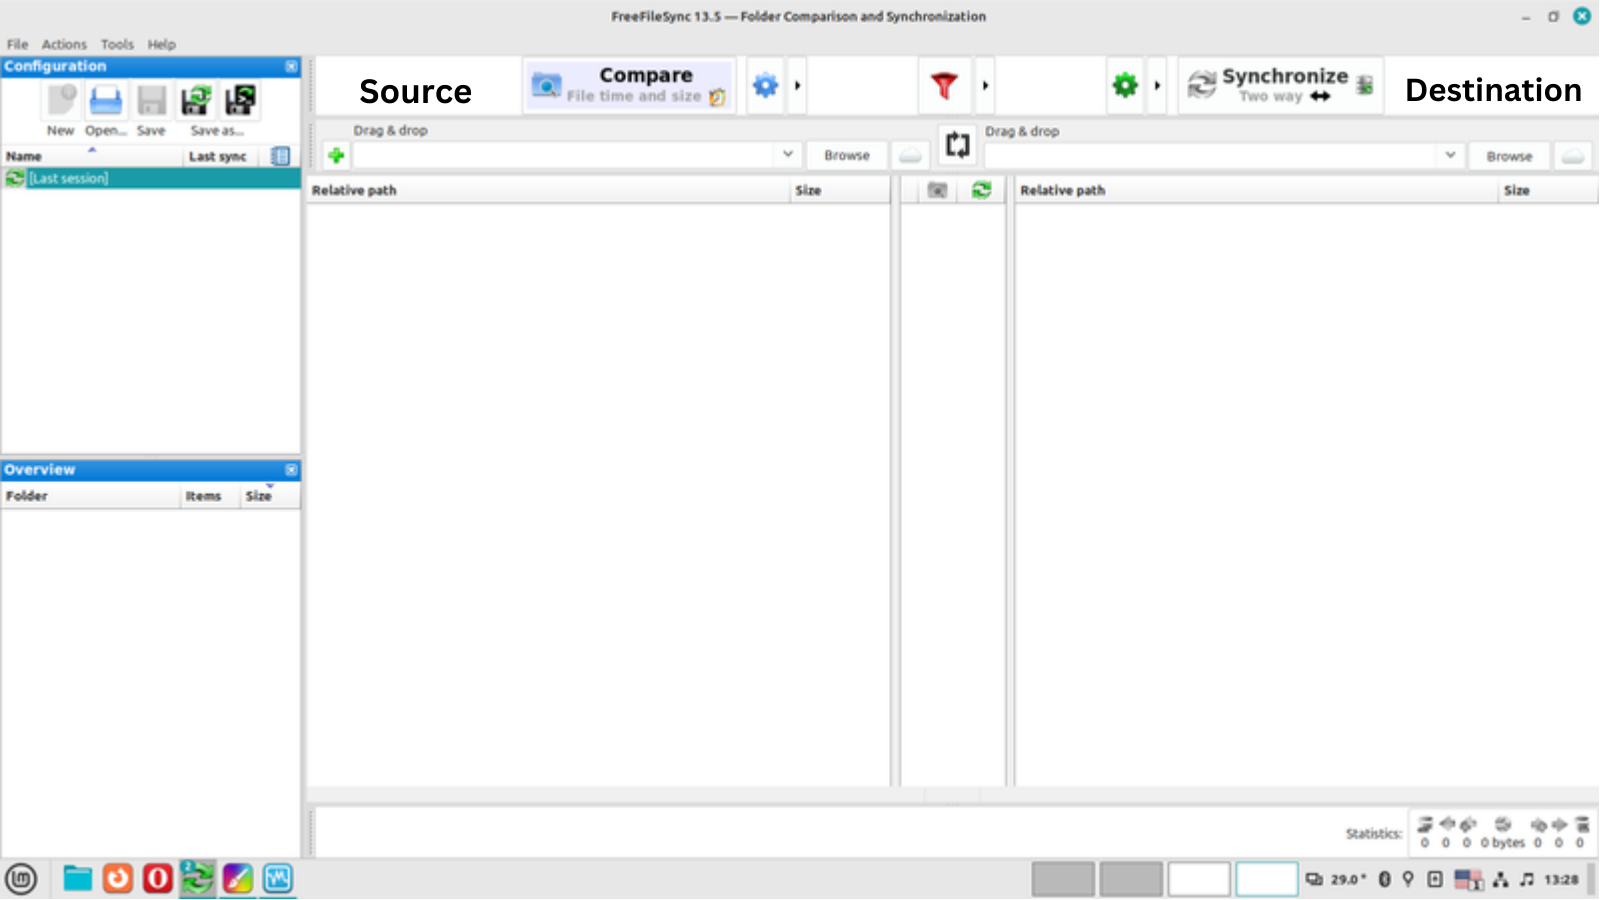Click the source folder path field
This screenshot has width=1600, height=900.
click(x=564, y=155)
